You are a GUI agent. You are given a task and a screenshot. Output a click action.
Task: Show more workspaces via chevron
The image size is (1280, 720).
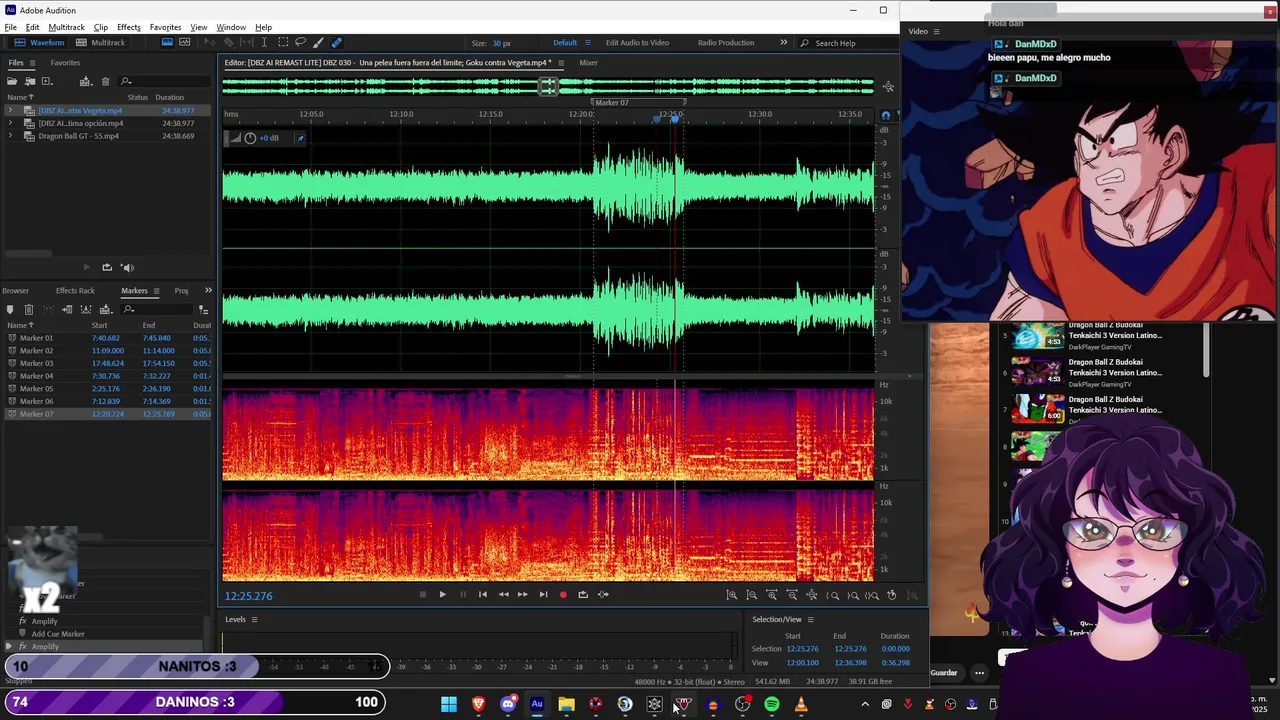783,43
